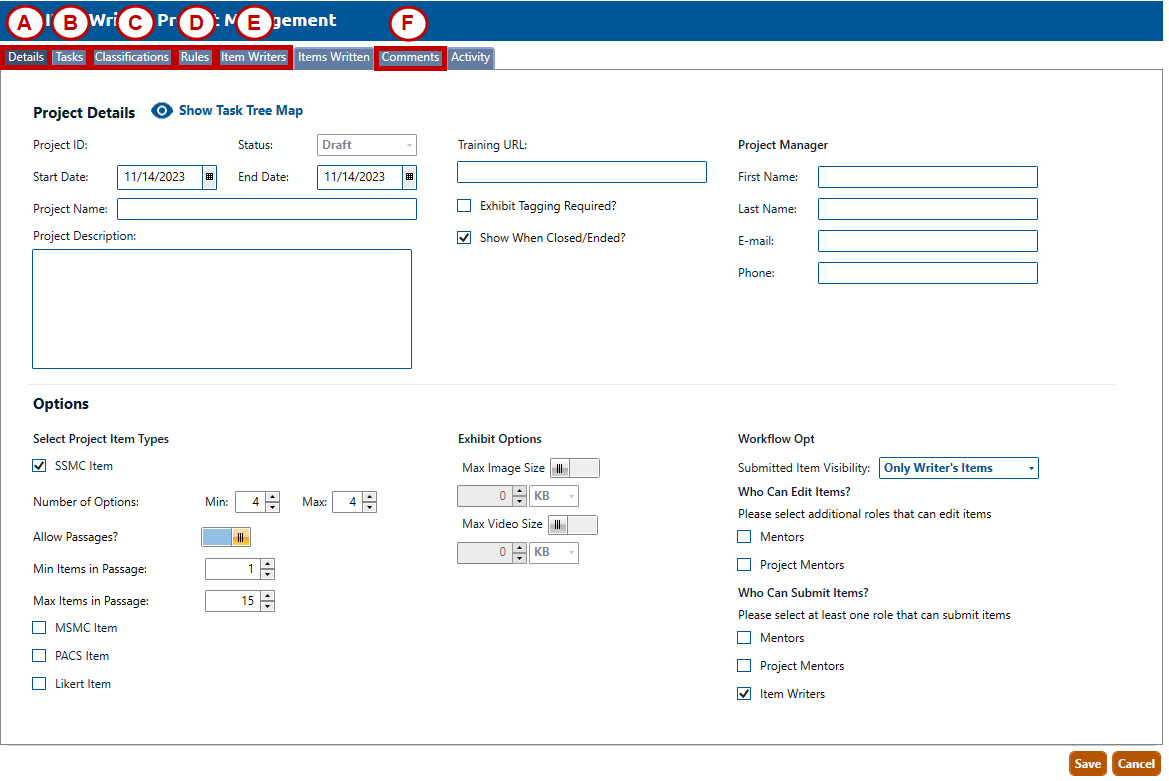
Task: Expand Submitted Item Visibility dropdown
Action: pos(1031,468)
